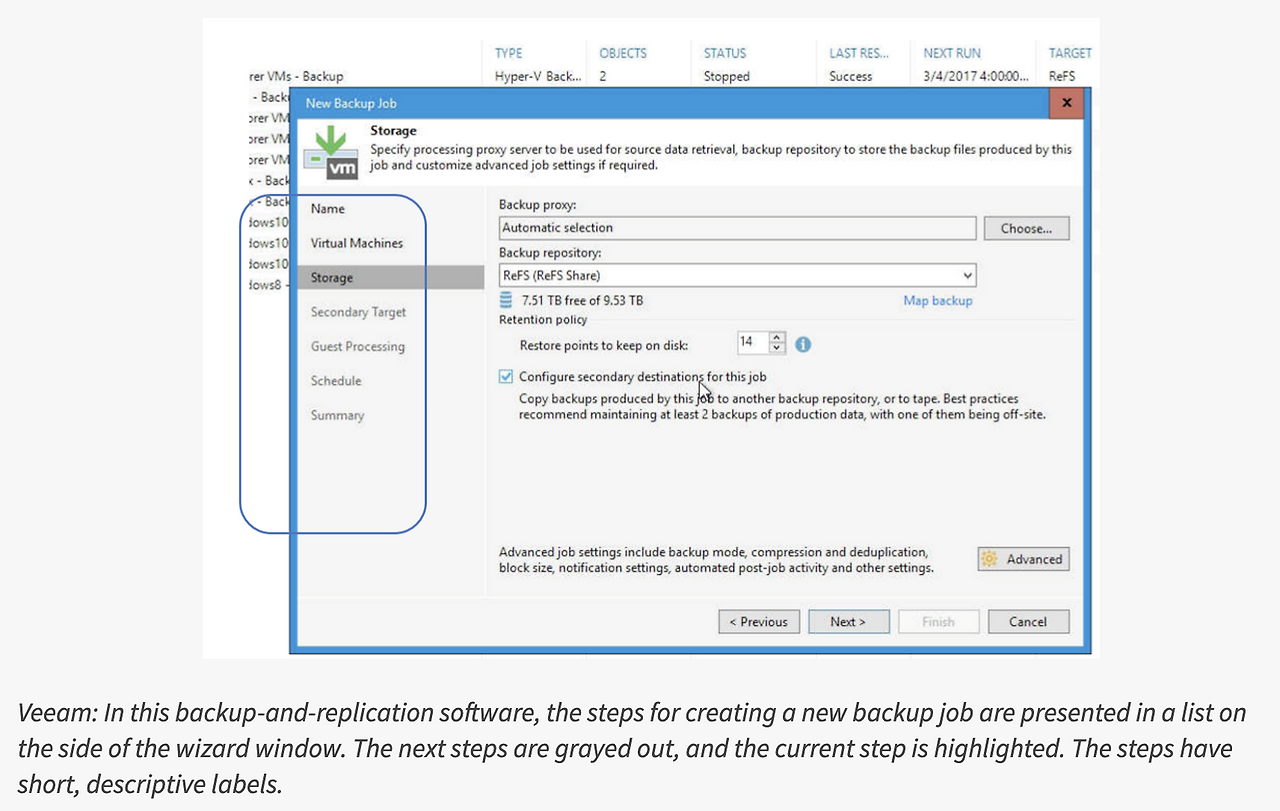1280x811 pixels.
Task: Sort jobs list by OBJECTS column
Action: point(623,53)
